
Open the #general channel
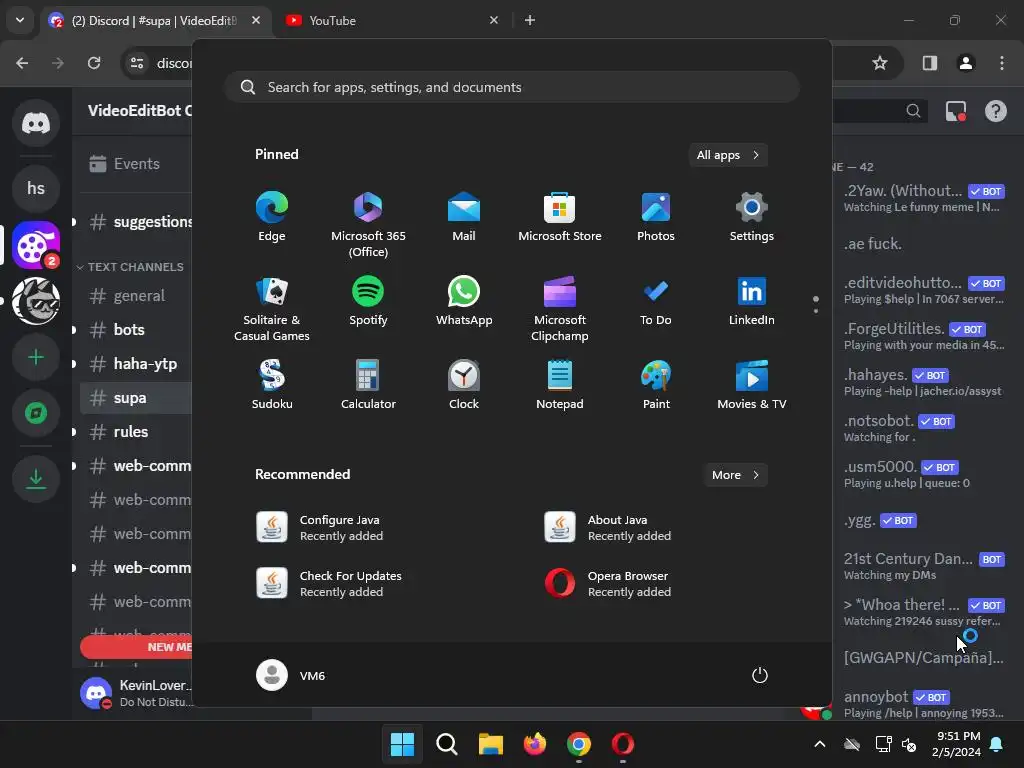(136, 295)
